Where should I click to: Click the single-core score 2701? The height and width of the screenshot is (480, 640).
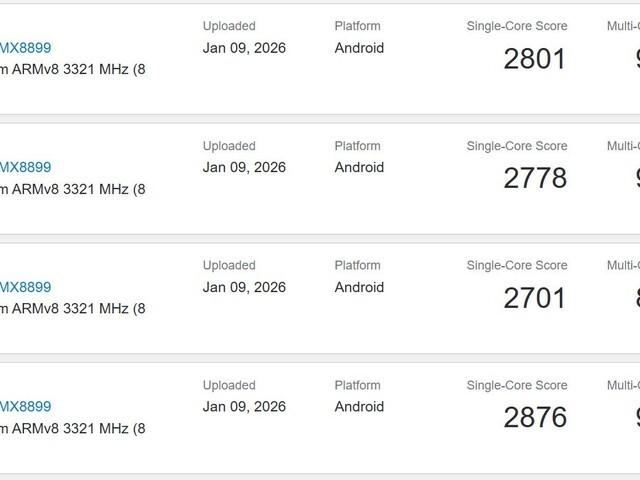point(534,298)
